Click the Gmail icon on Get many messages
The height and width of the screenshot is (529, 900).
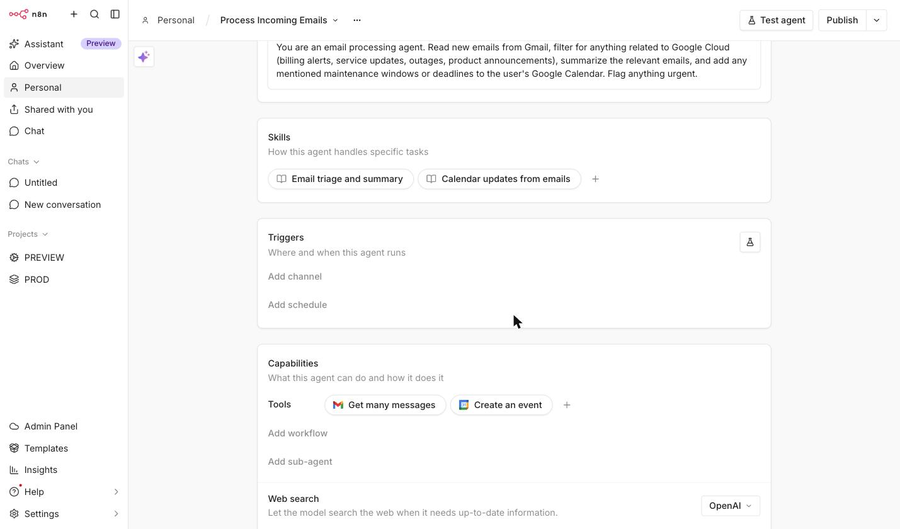coord(338,405)
